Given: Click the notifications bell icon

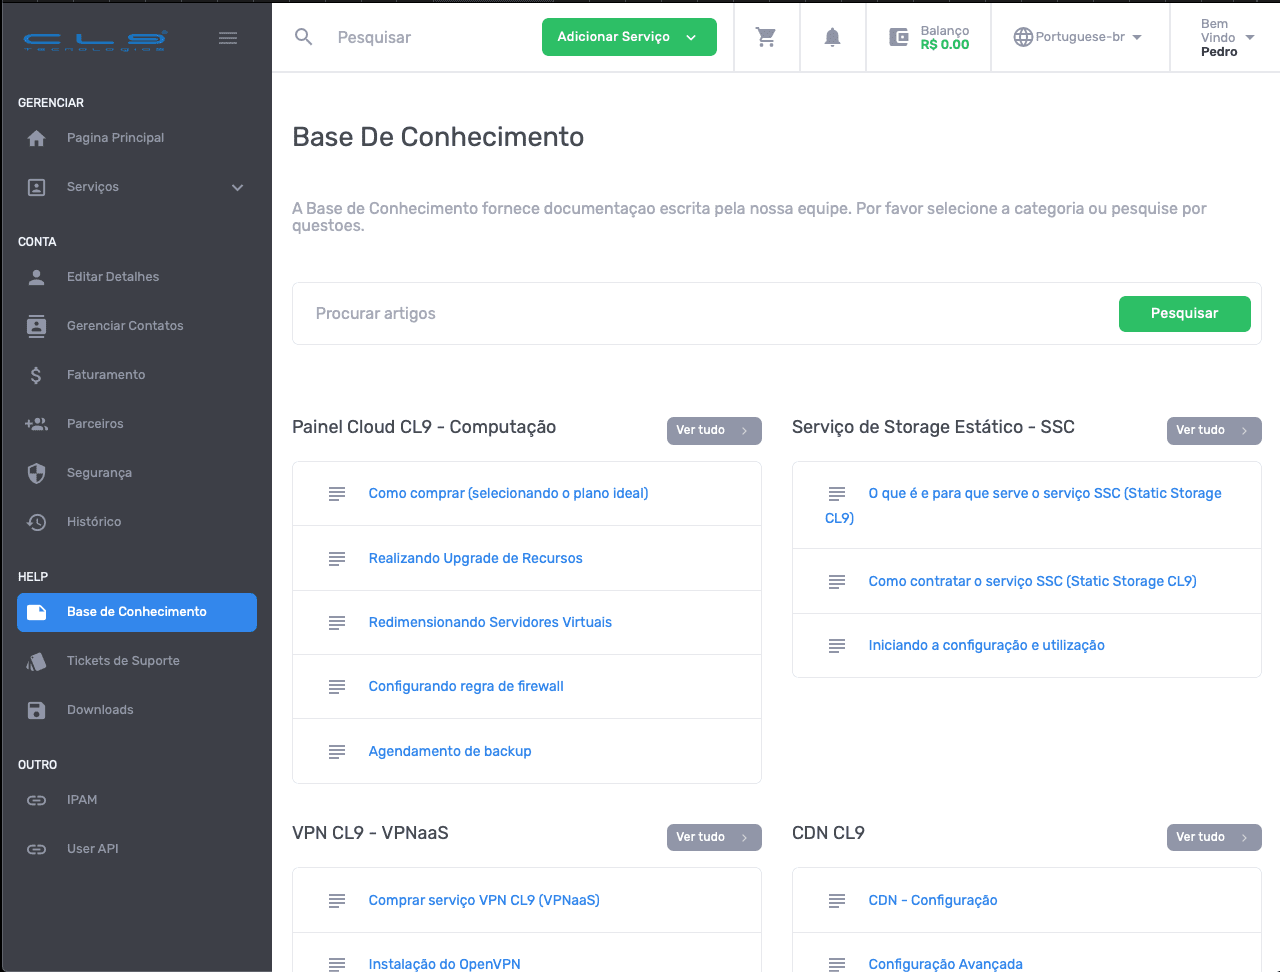Looking at the screenshot, I should pyautogui.click(x=832, y=37).
